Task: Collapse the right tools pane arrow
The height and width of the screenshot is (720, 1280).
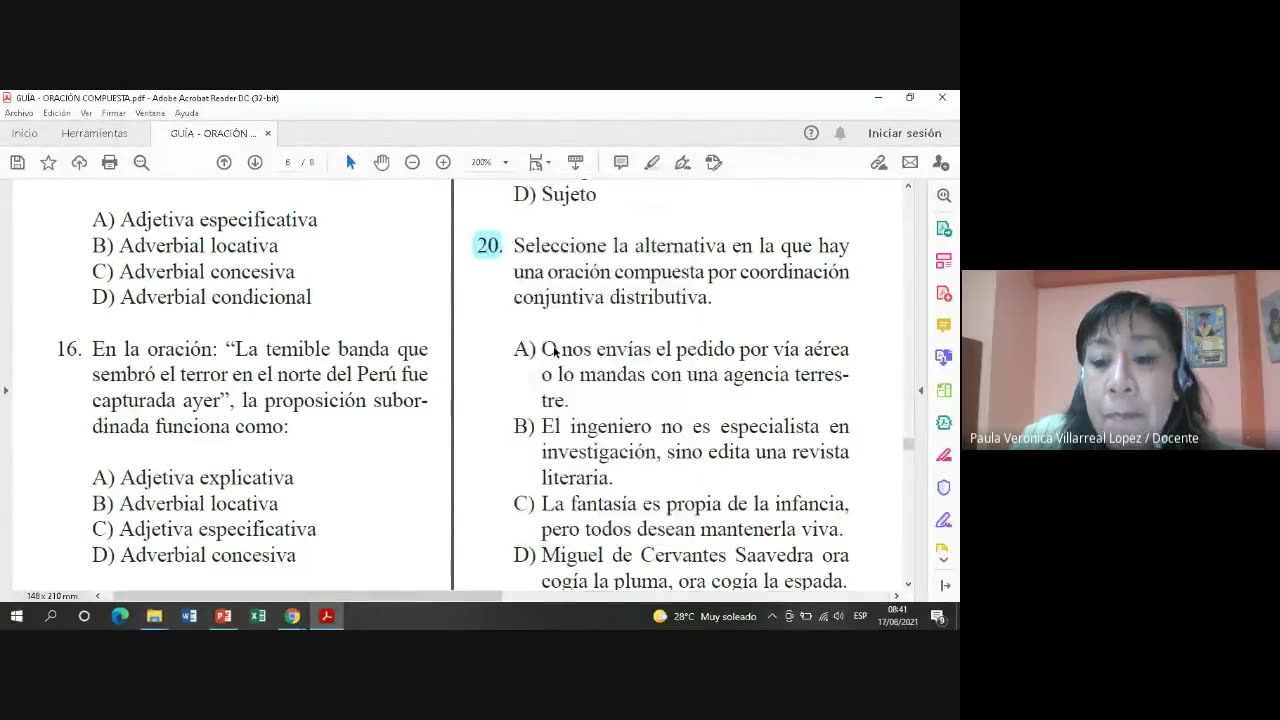Action: [x=944, y=585]
